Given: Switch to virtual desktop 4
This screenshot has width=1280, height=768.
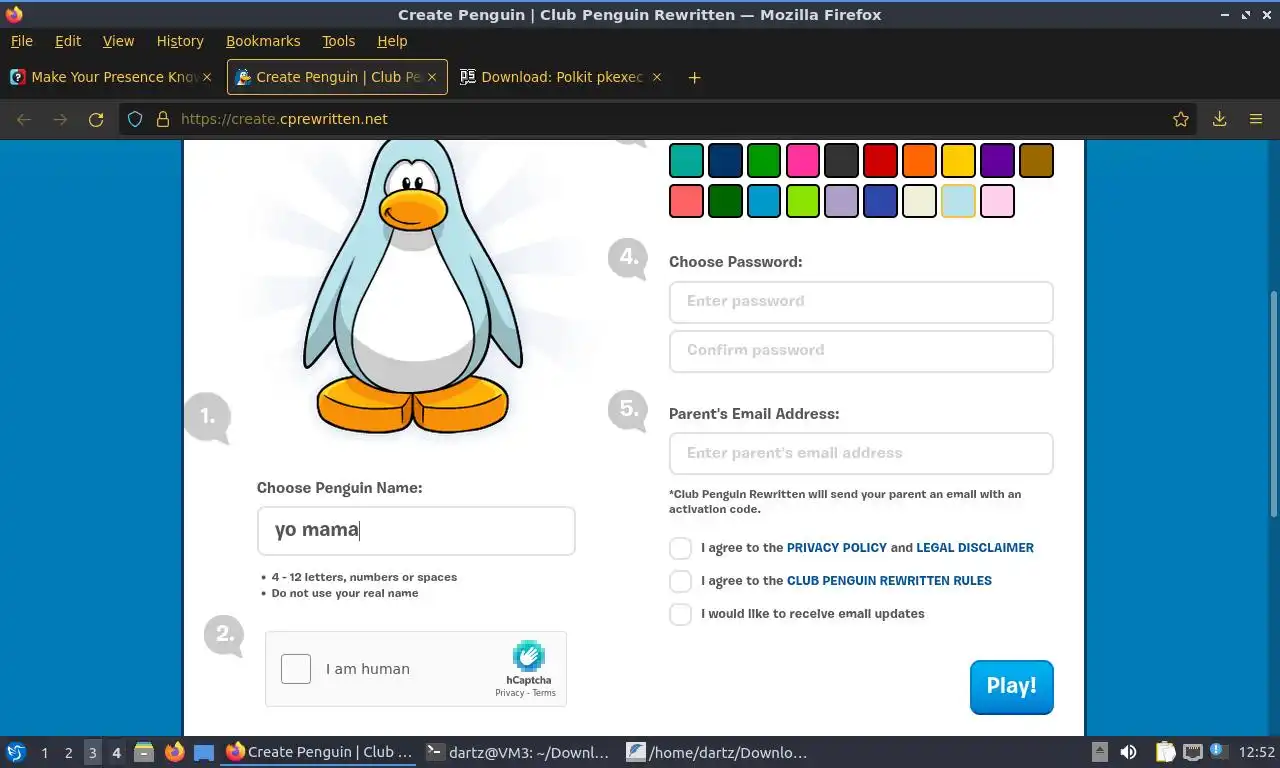Looking at the screenshot, I should (x=116, y=752).
